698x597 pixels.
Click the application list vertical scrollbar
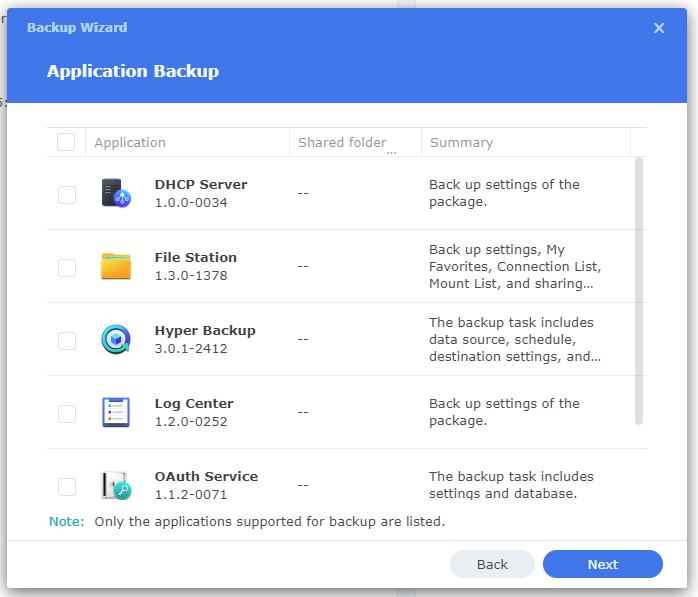(x=639, y=291)
